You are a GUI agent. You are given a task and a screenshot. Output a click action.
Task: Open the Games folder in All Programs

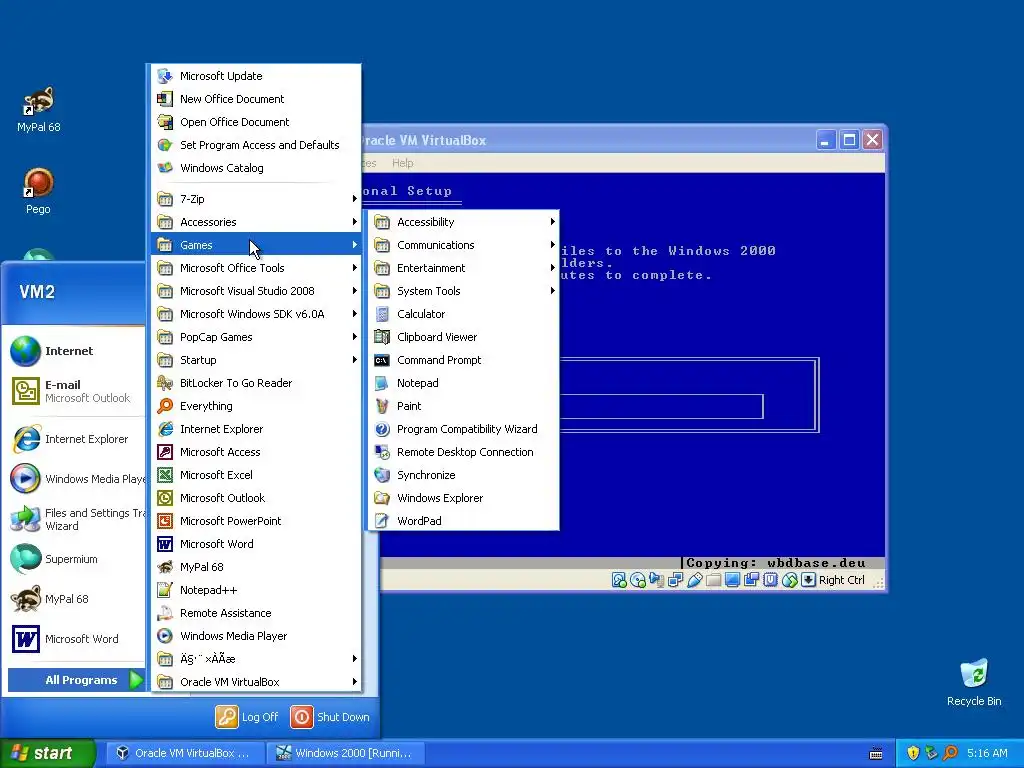click(x=256, y=245)
